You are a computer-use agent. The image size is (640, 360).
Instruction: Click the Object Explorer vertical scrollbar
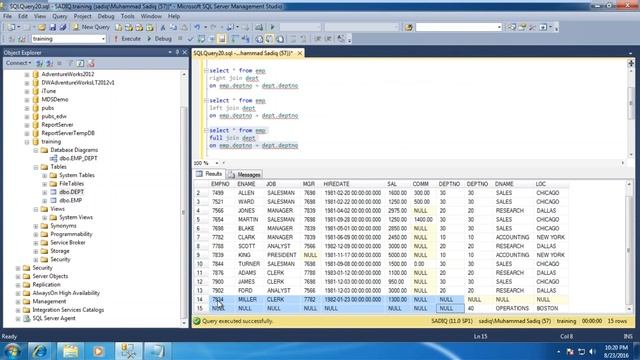(x=184, y=199)
